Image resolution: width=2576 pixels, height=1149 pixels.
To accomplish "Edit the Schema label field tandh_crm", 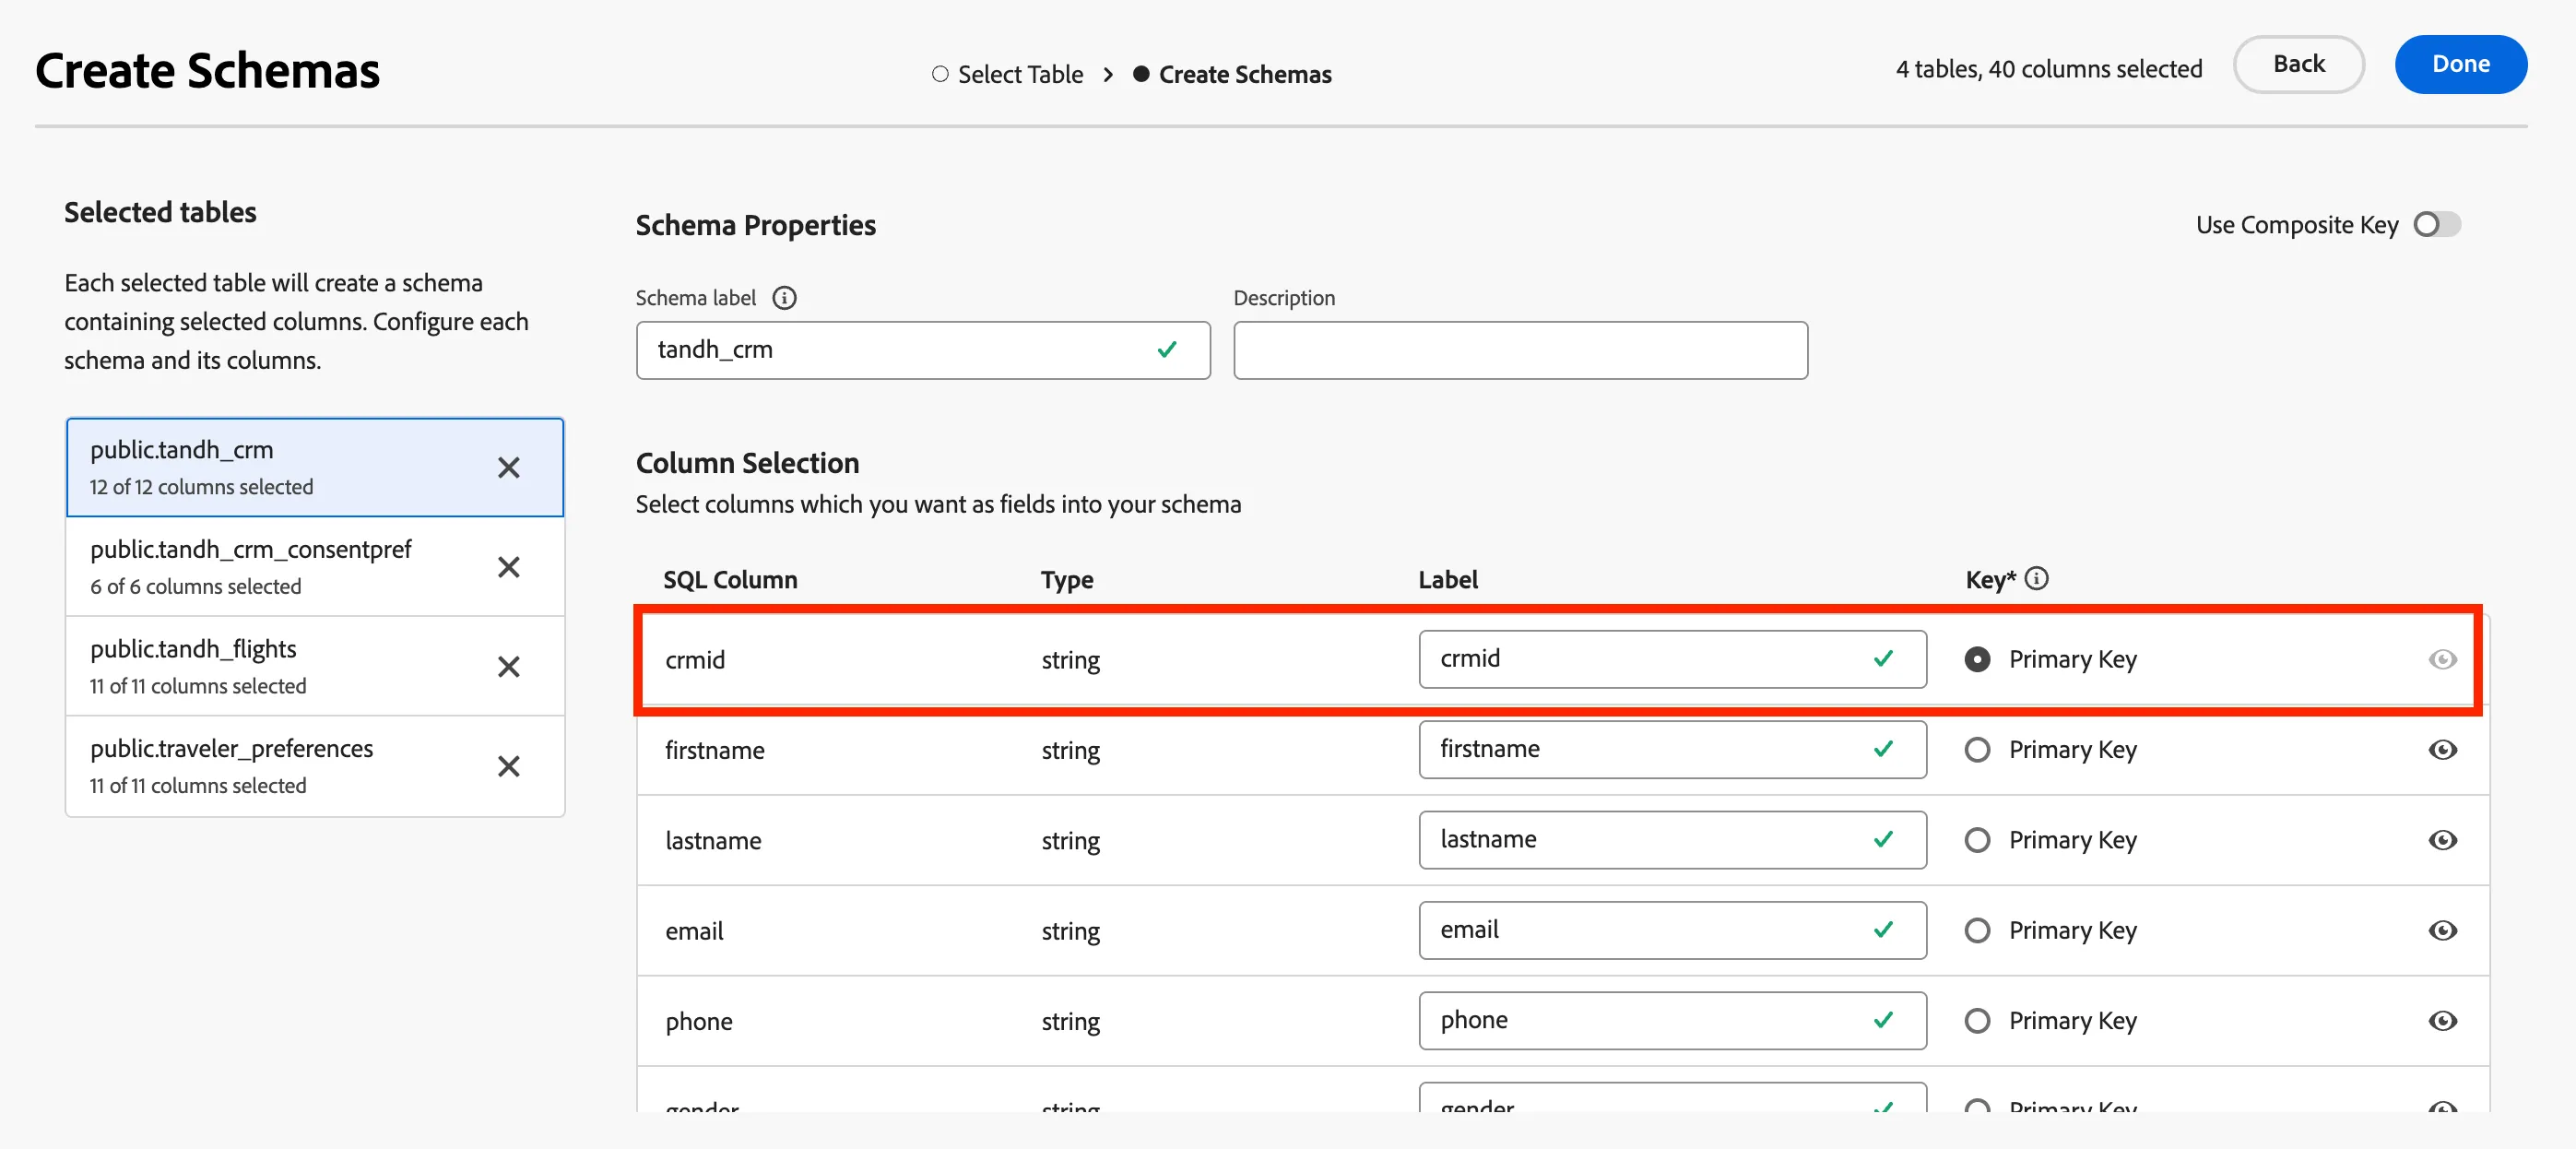I will tap(922, 350).
